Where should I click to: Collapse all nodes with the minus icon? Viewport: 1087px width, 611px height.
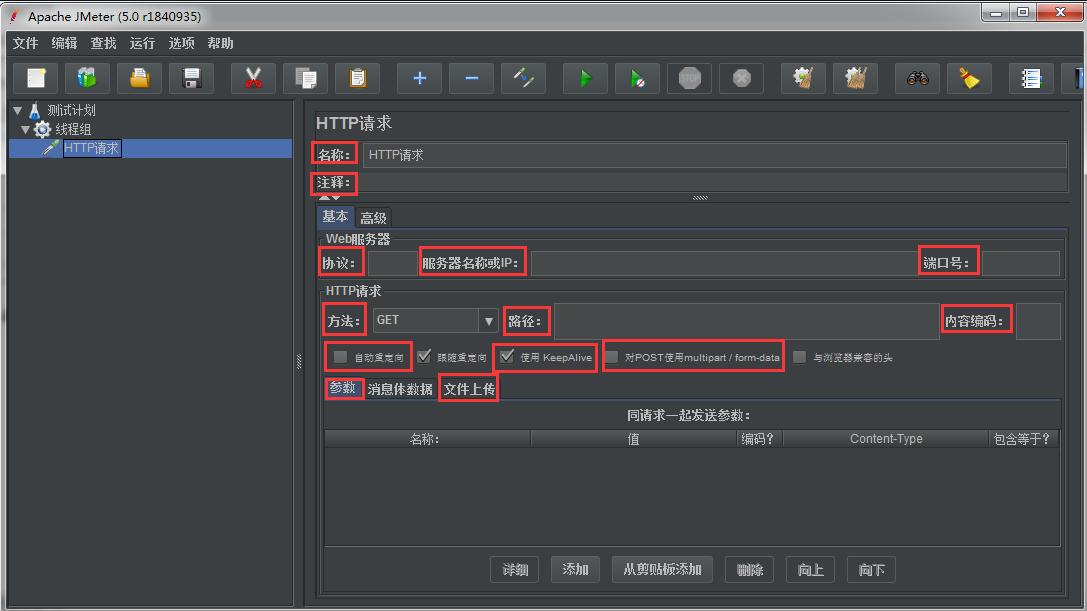click(x=471, y=78)
